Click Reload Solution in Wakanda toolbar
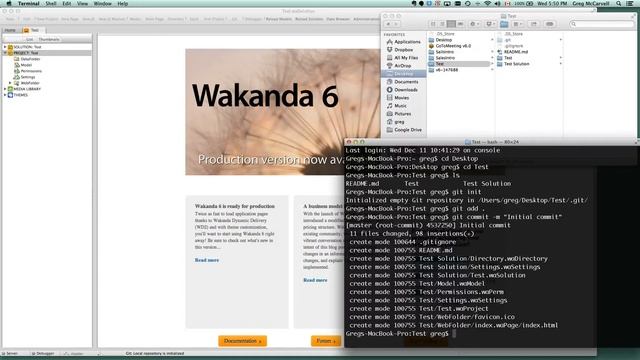 309,19
